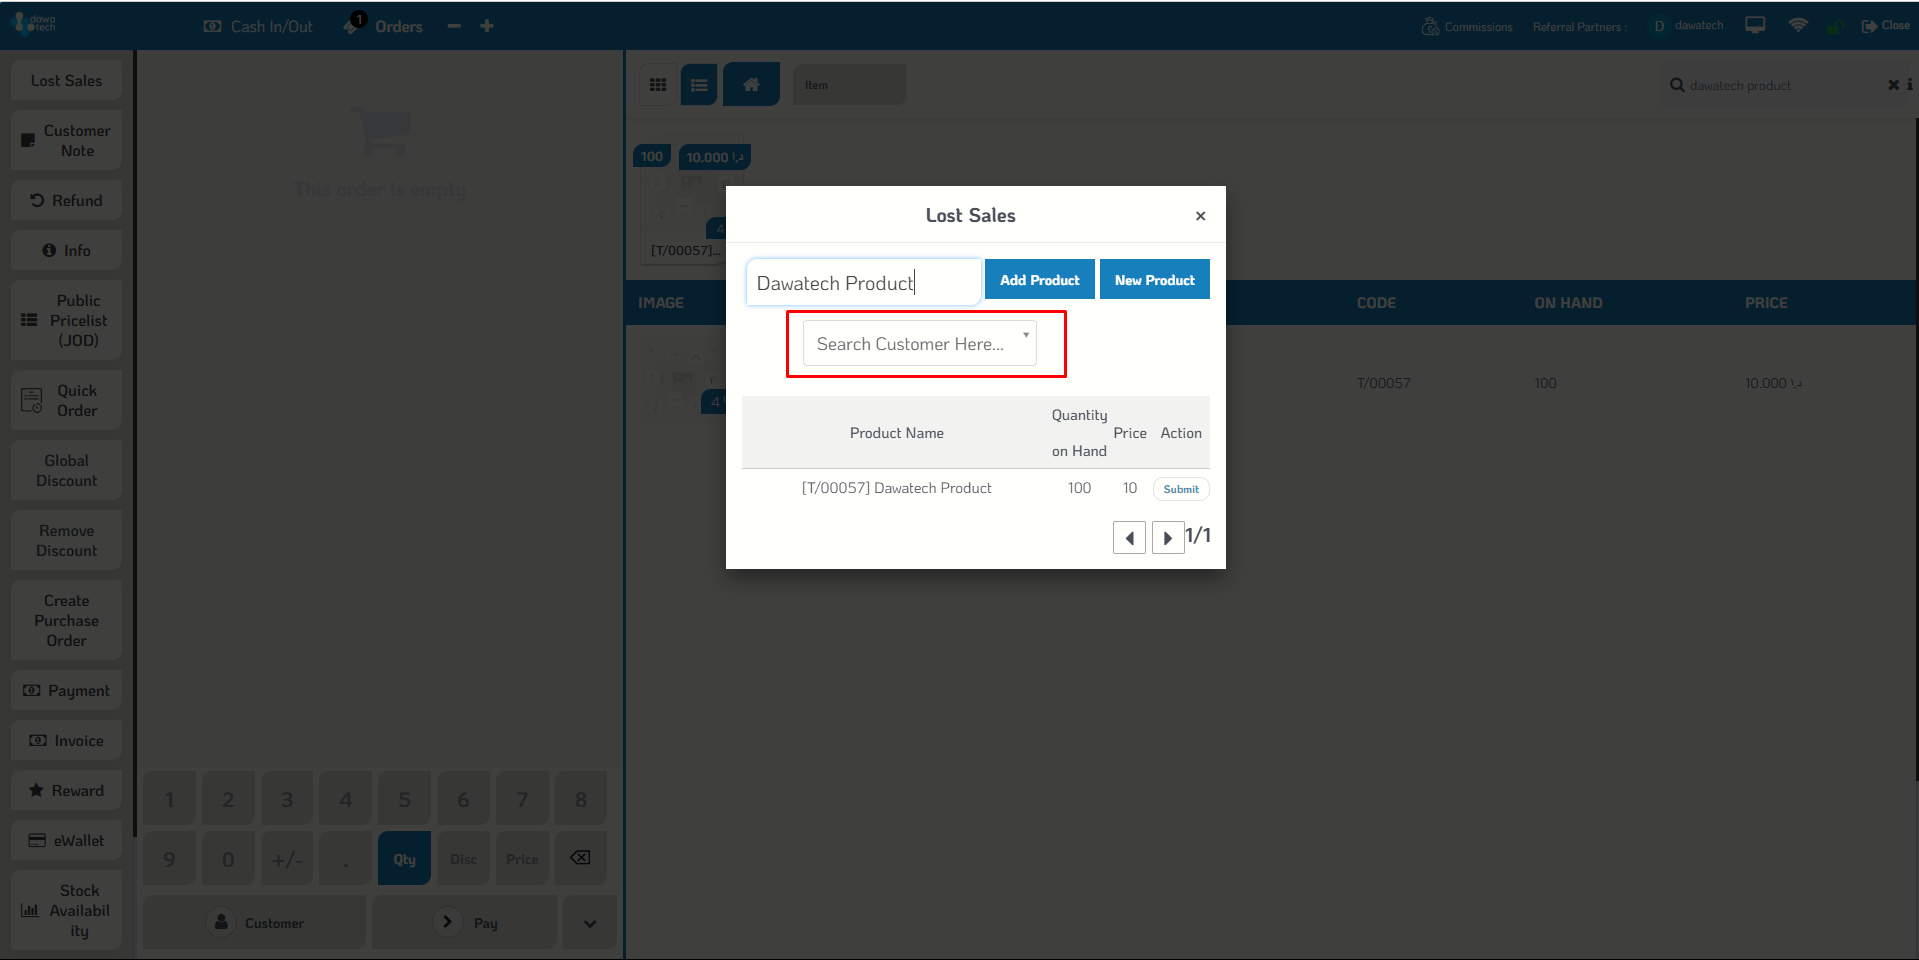The width and height of the screenshot is (1919, 960).
Task: Apply a Global Discount
Action: 66,470
